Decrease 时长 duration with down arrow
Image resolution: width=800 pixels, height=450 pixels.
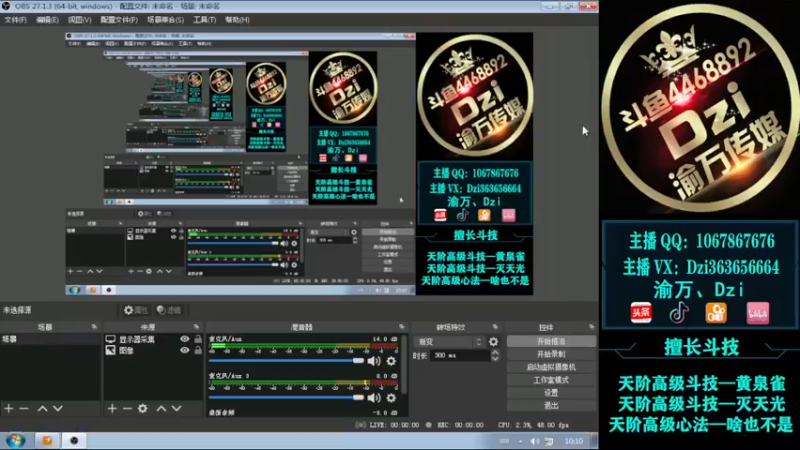(x=495, y=359)
